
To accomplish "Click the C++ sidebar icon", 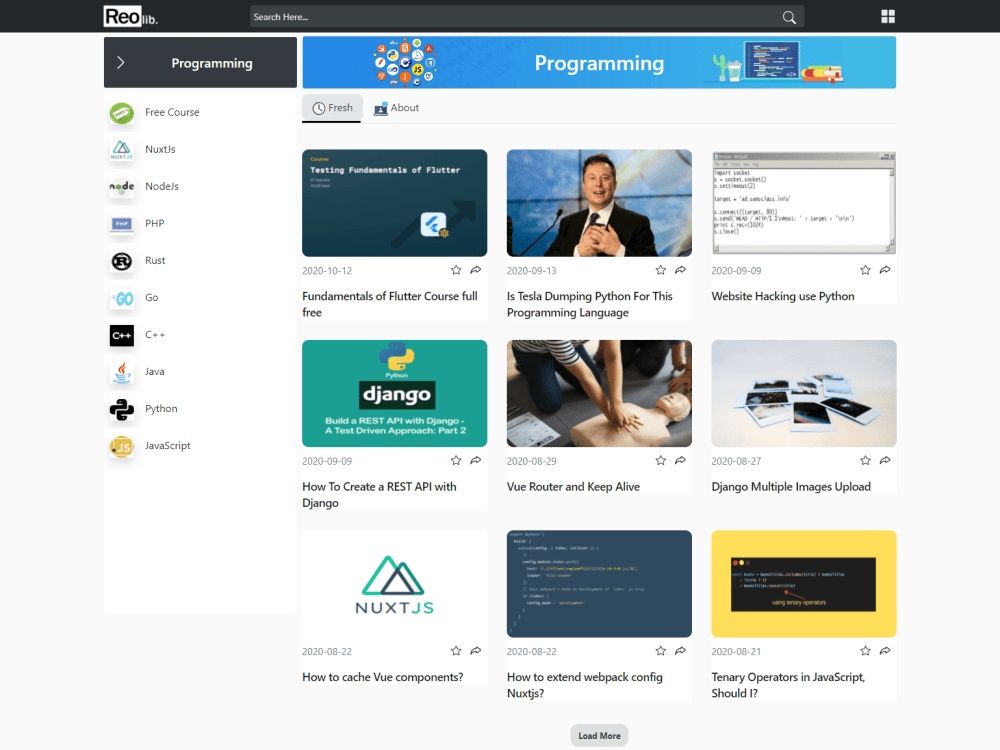I will click(x=121, y=335).
